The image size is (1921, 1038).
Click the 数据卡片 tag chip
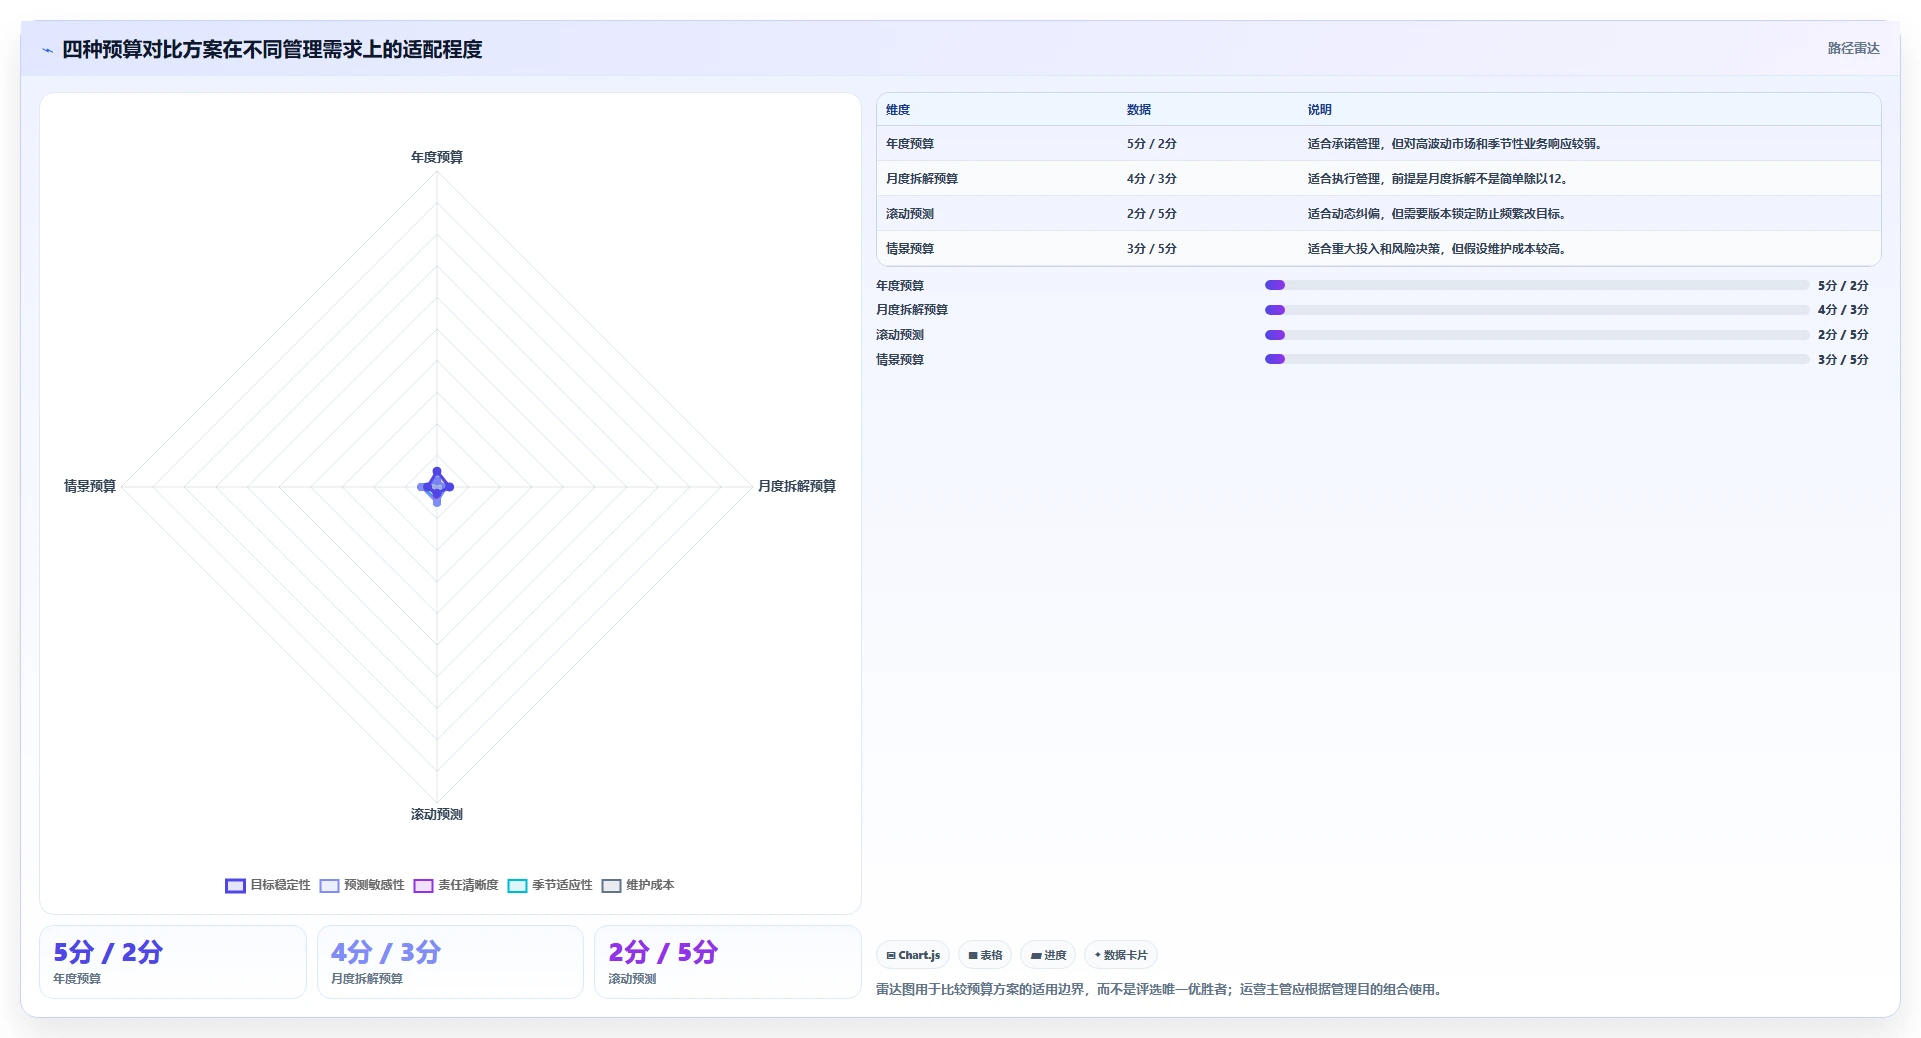[1121, 955]
